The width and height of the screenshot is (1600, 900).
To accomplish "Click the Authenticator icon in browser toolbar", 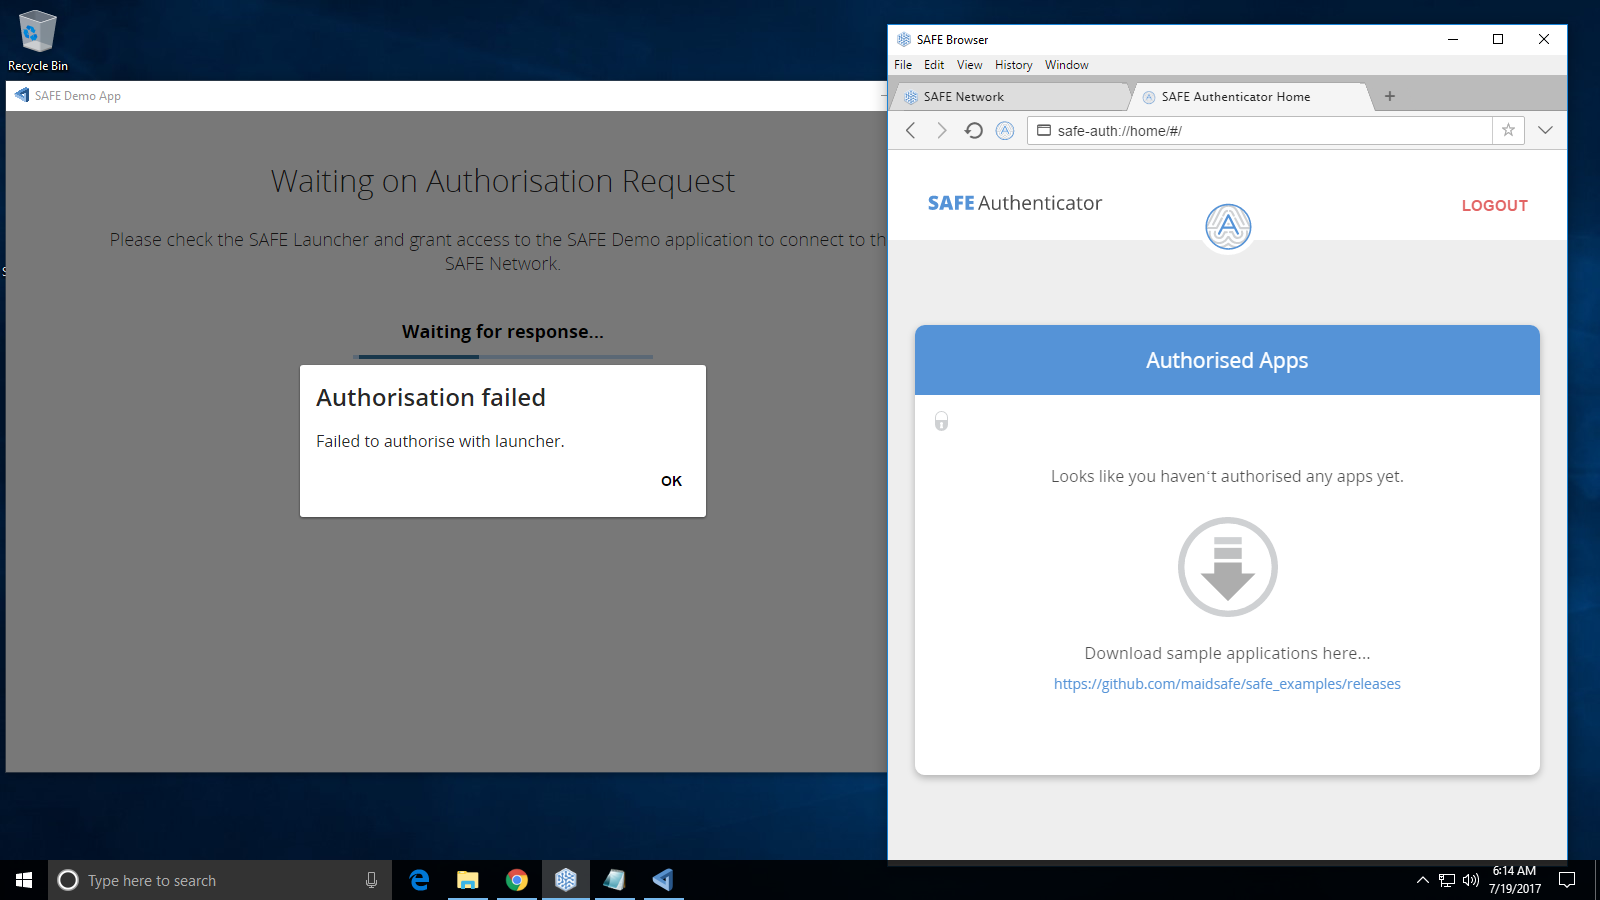I will point(1005,131).
